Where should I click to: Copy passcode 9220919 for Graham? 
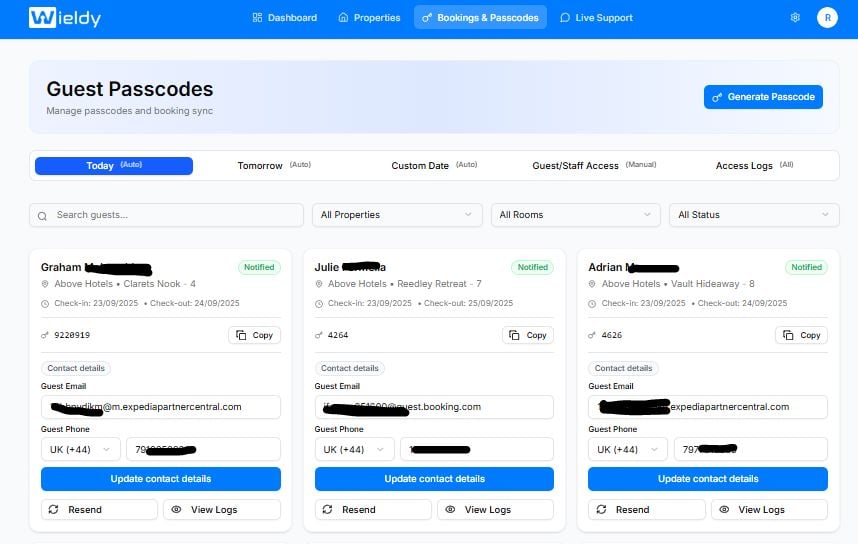click(x=254, y=335)
